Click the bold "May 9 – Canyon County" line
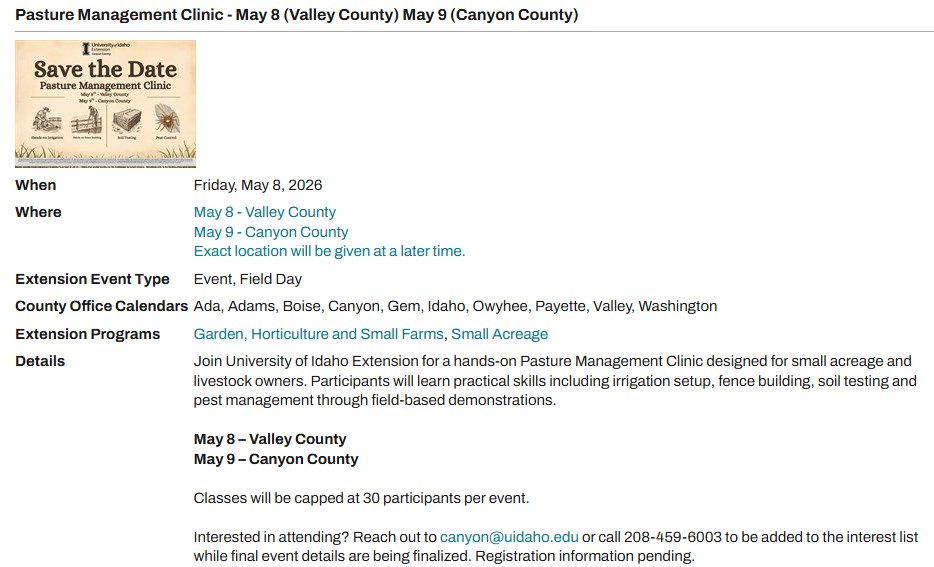The image size is (934, 567). pyautogui.click(x=276, y=459)
